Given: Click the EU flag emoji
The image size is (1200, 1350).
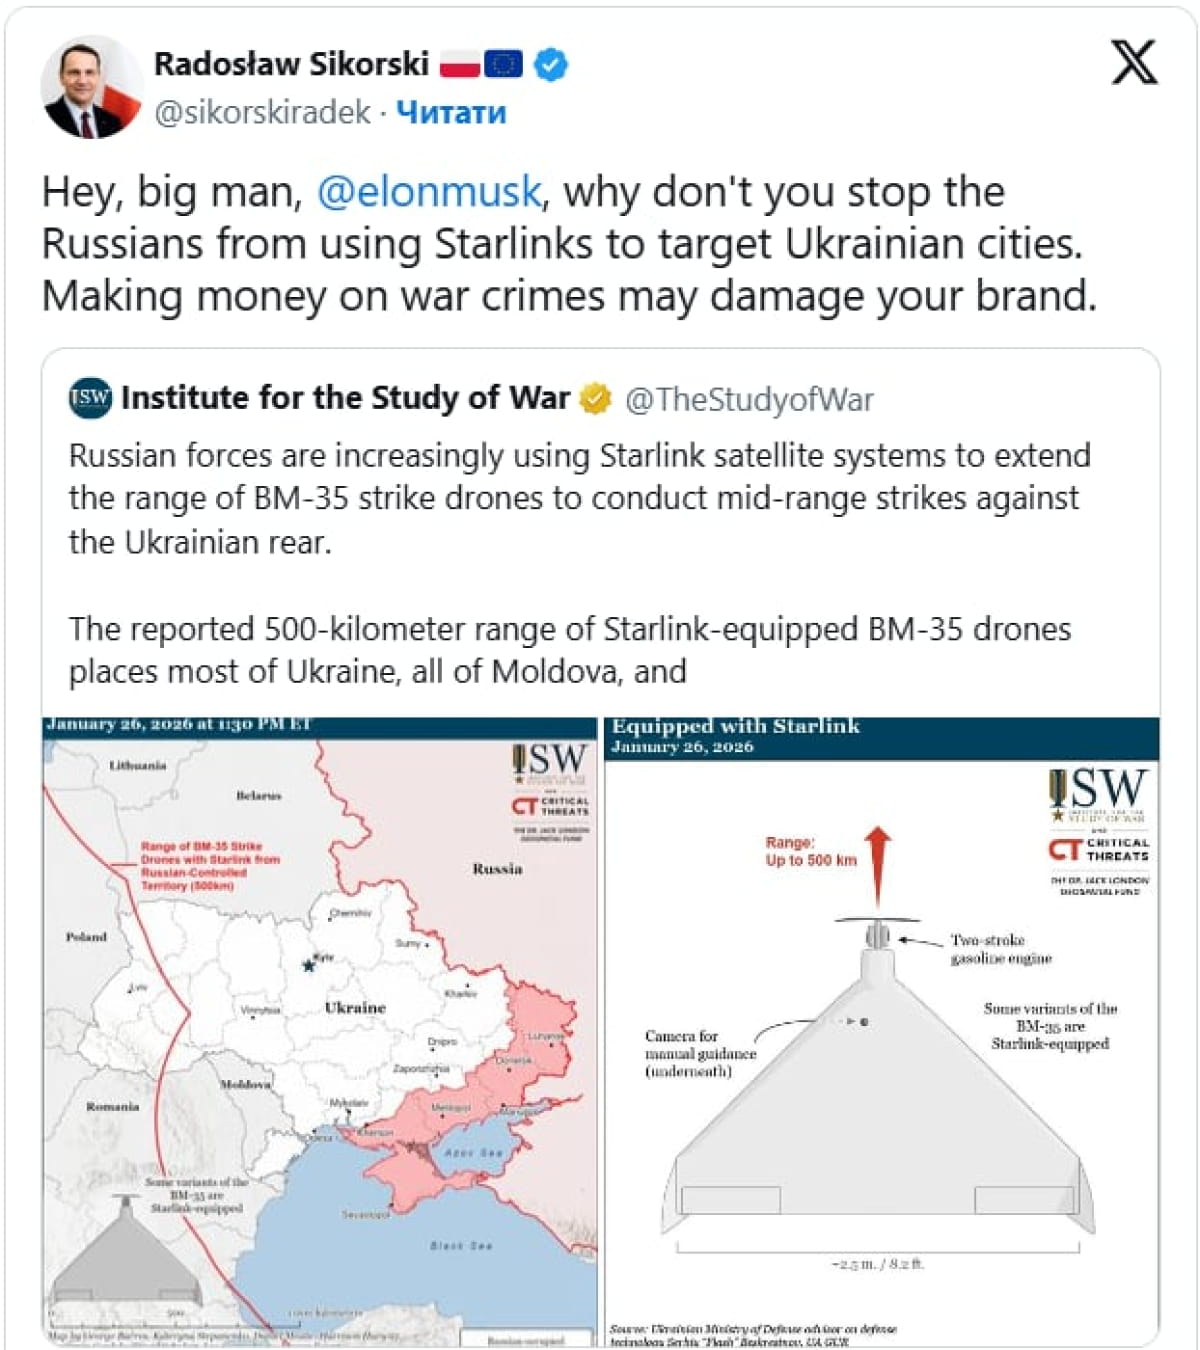Looking at the screenshot, I should pyautogui.click(x=503, y=65).
